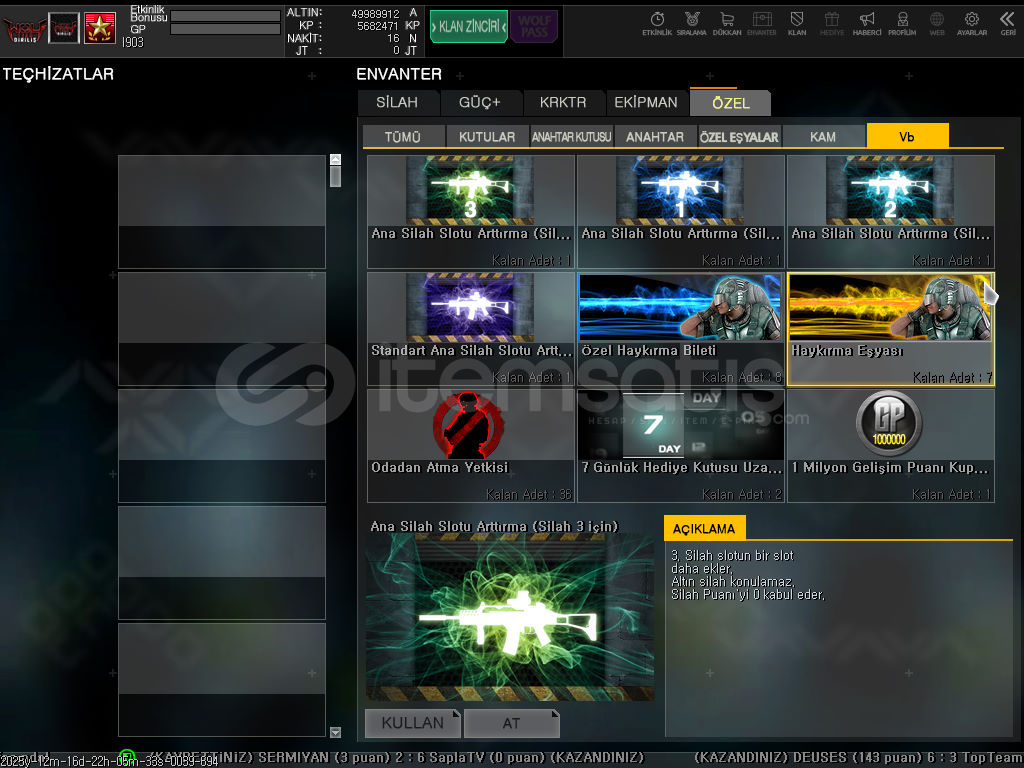Screen dimensions: 1024x768
Task: Switch to the EKİPMAN tab
Action: pyautogui.click(x=646, y=102)
